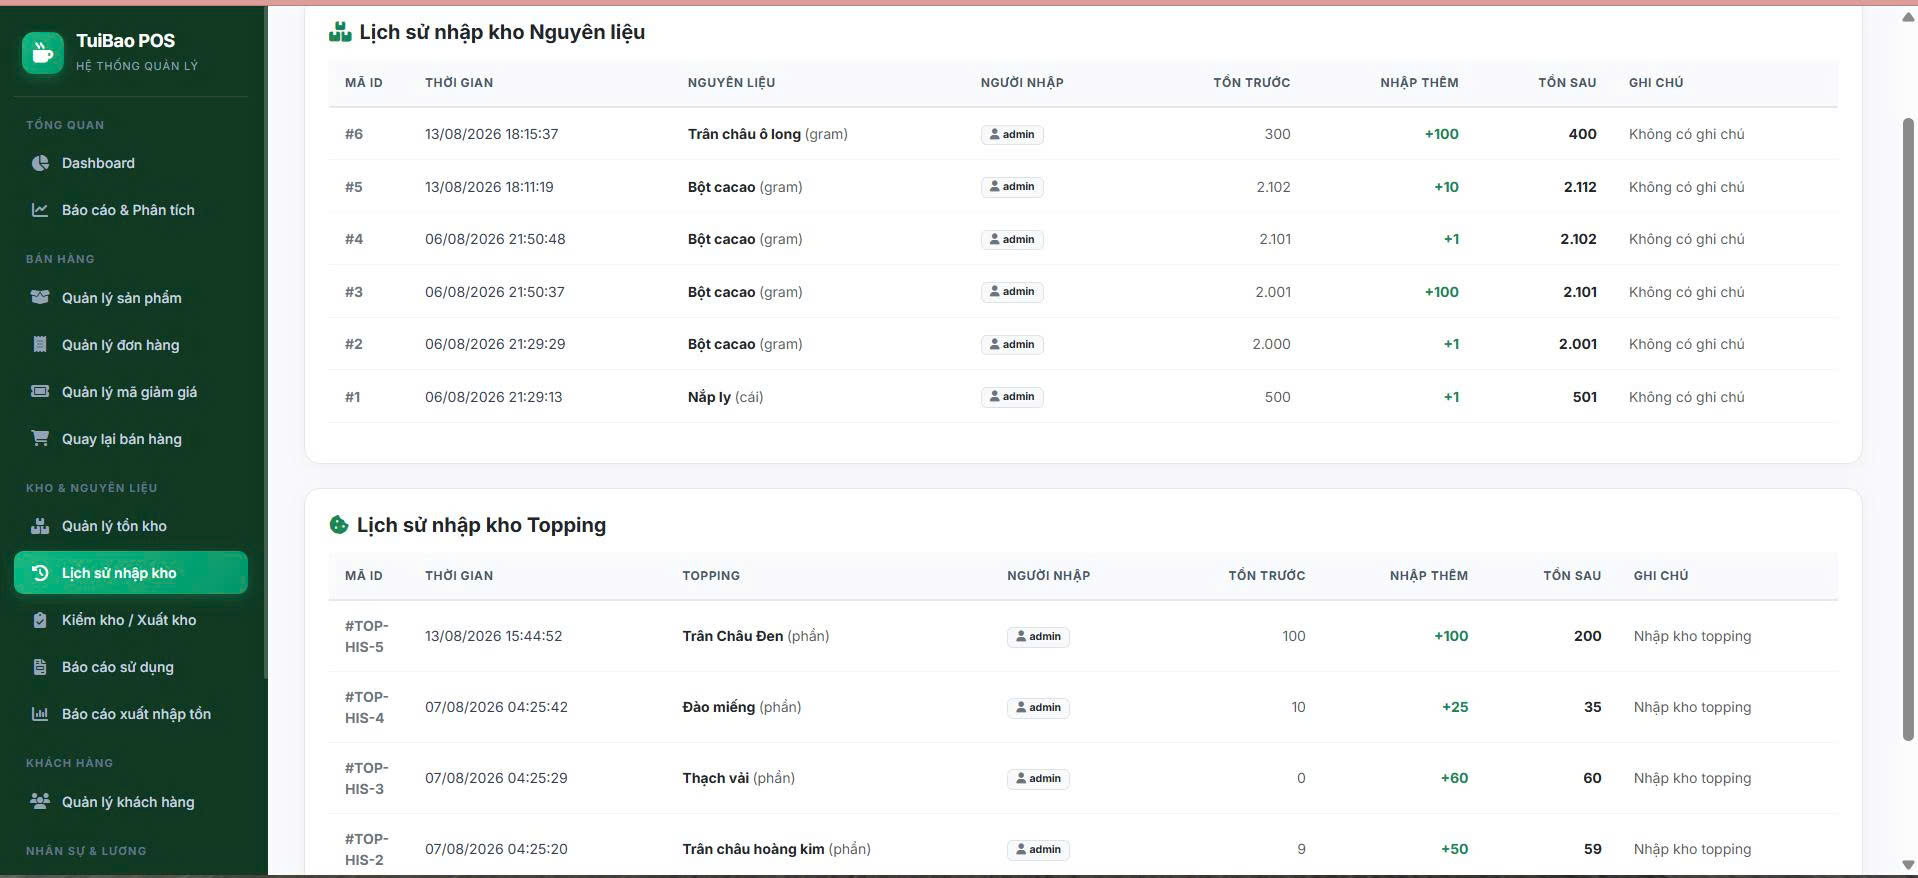The image size is (1918, 878).
Task: Click the Kiểm kho / Xuất kho clipboard icon
Action: click(40, 620)
